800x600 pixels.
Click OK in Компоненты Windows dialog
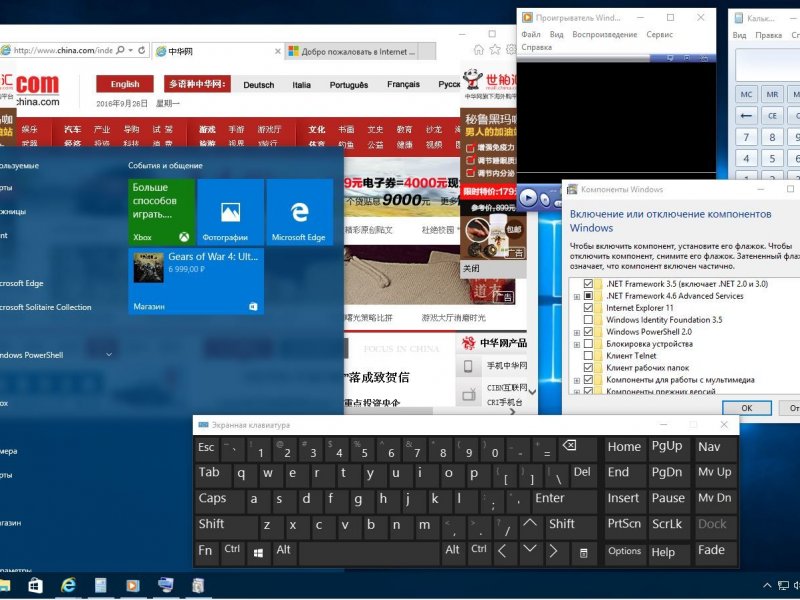tap(746, 408)
